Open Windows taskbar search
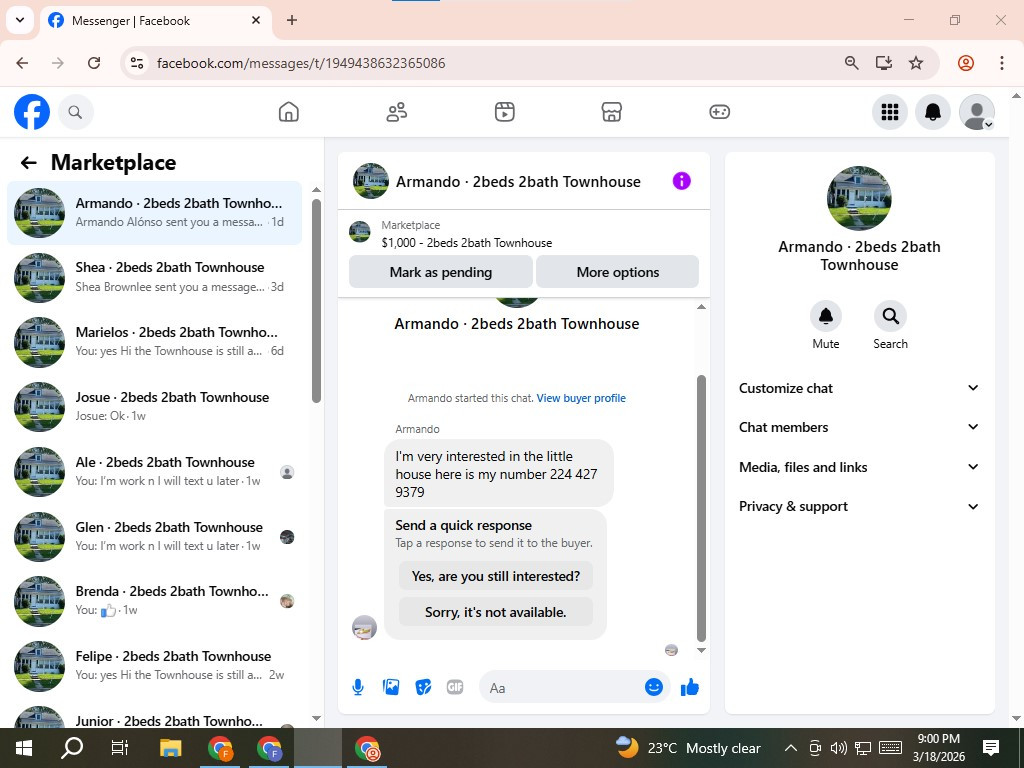Image resolution: width=1024 pixels, height=768 pixels. click(x=72, y=748)
